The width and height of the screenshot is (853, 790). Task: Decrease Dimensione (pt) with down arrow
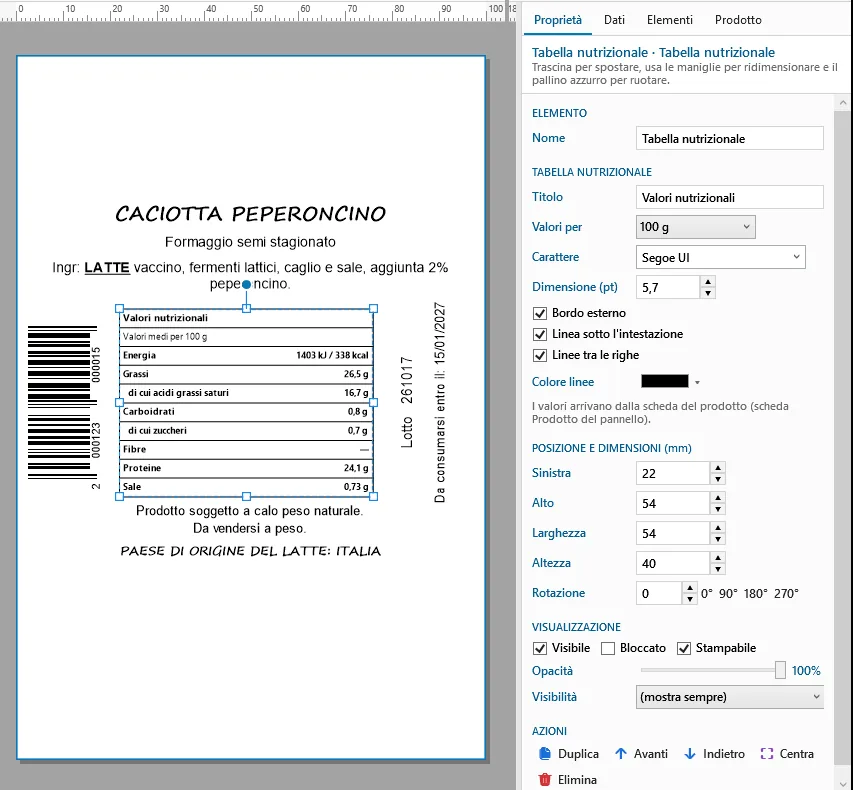(x=707, y=293)
